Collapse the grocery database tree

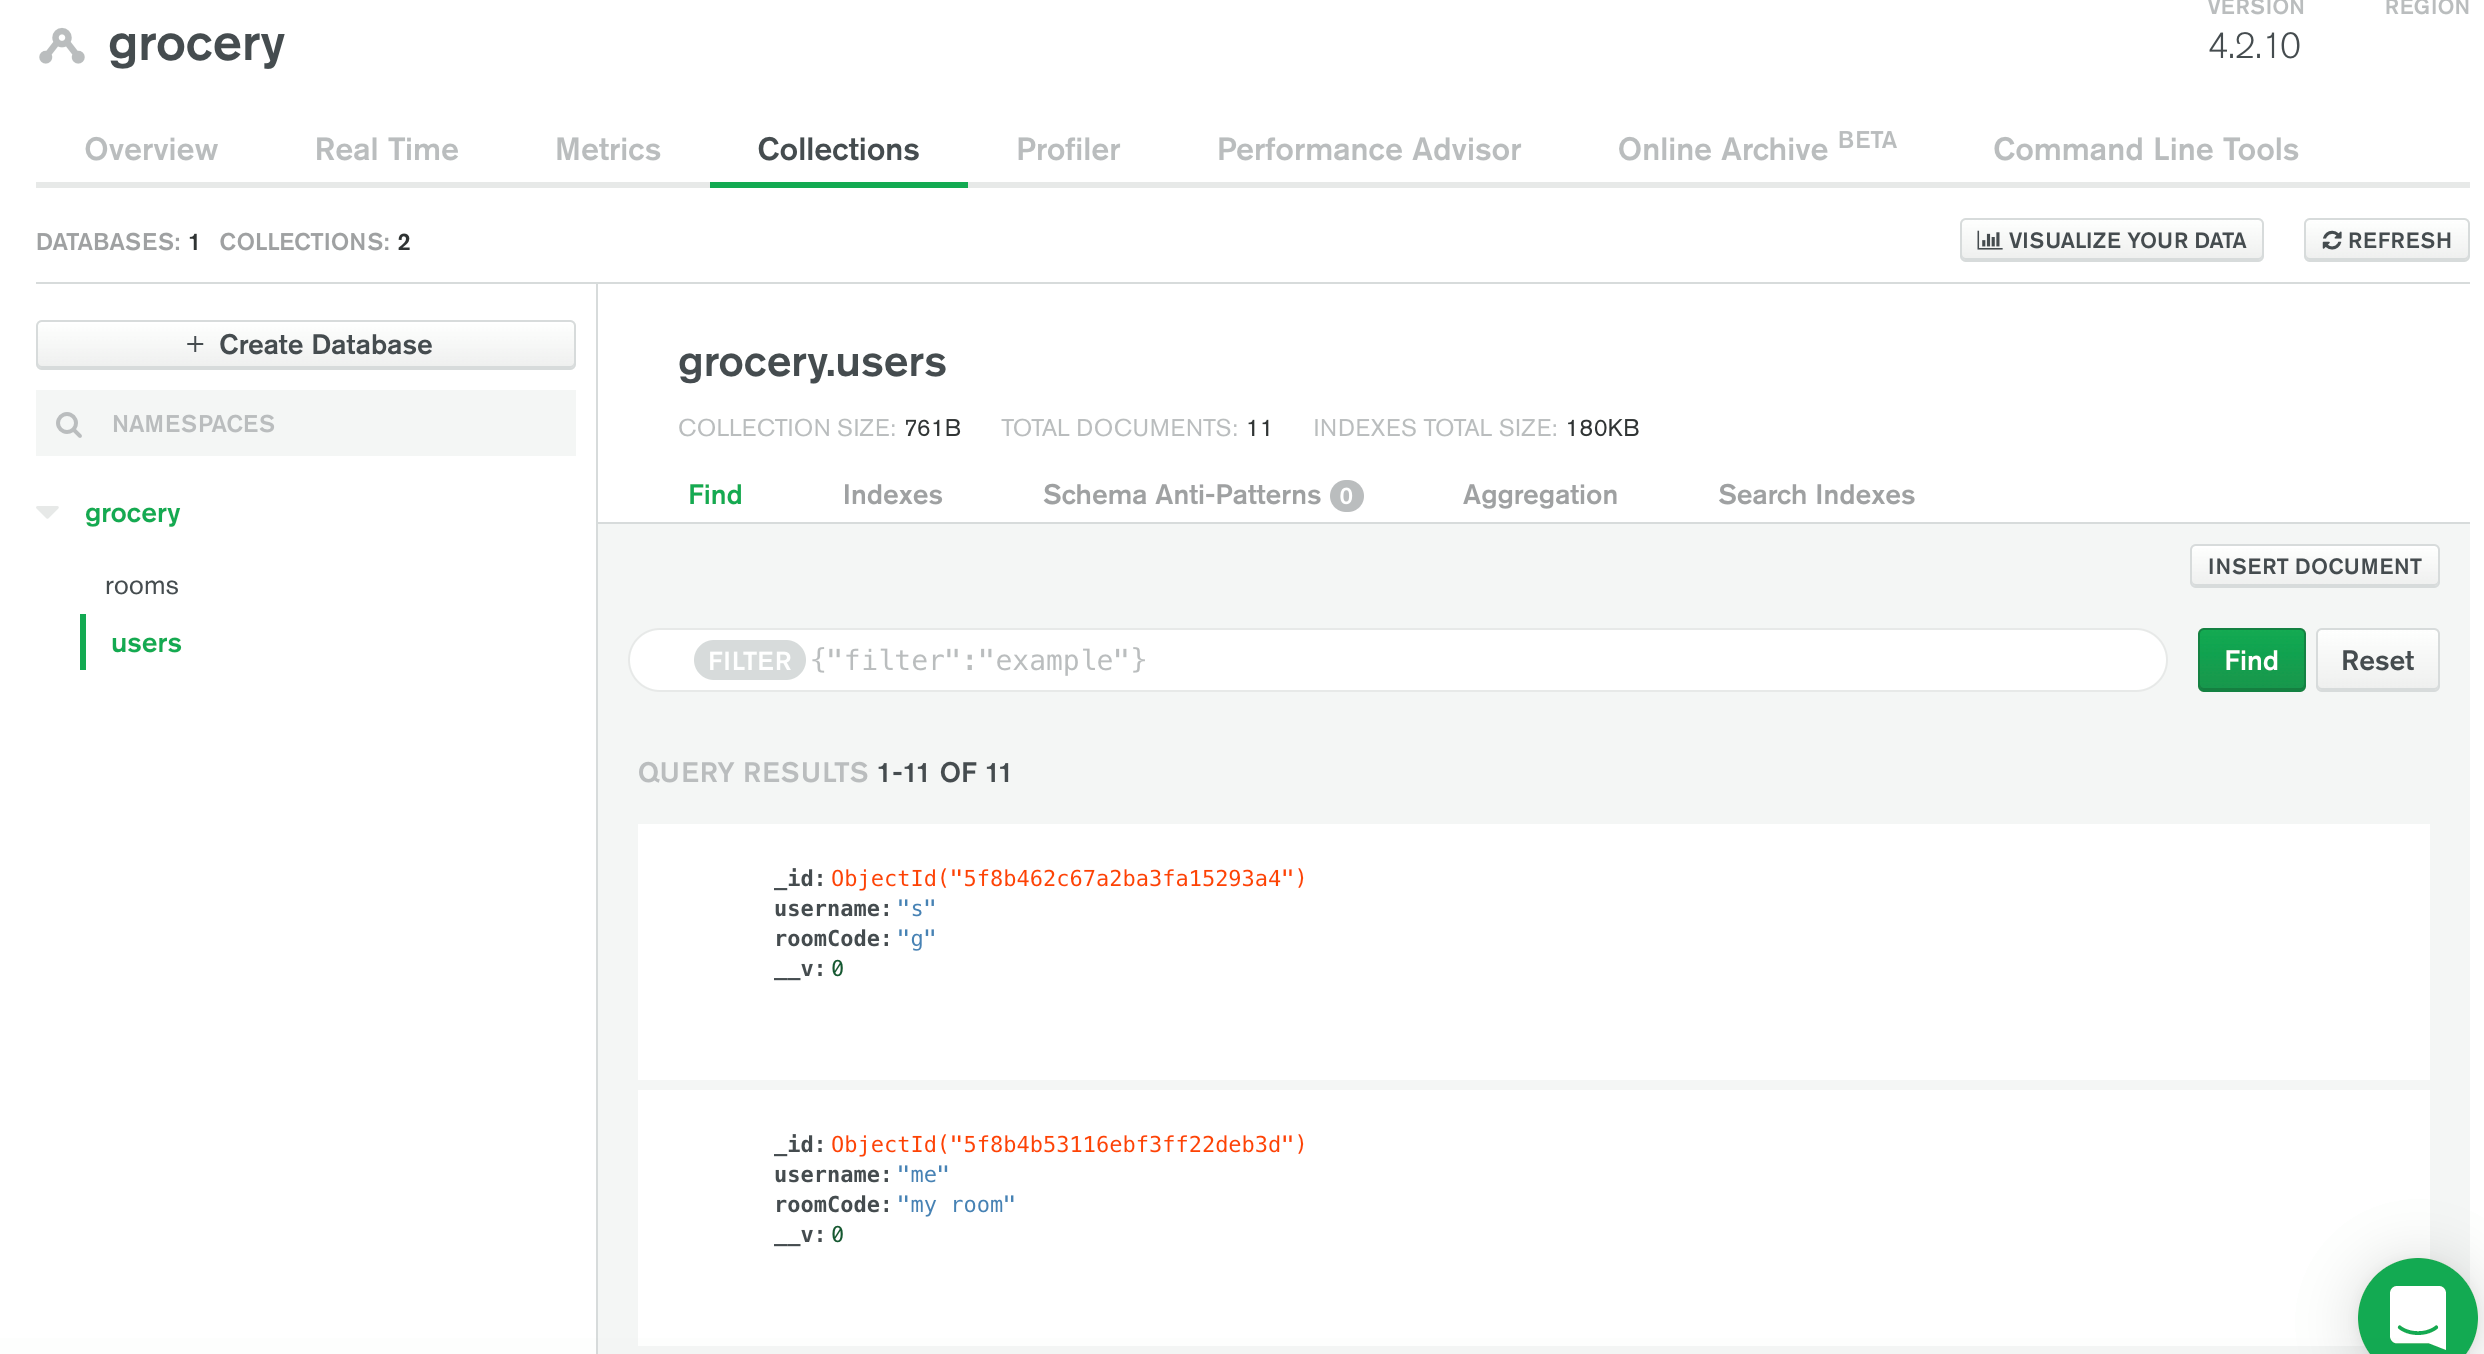pyautogui.click(x=47, y=512)
